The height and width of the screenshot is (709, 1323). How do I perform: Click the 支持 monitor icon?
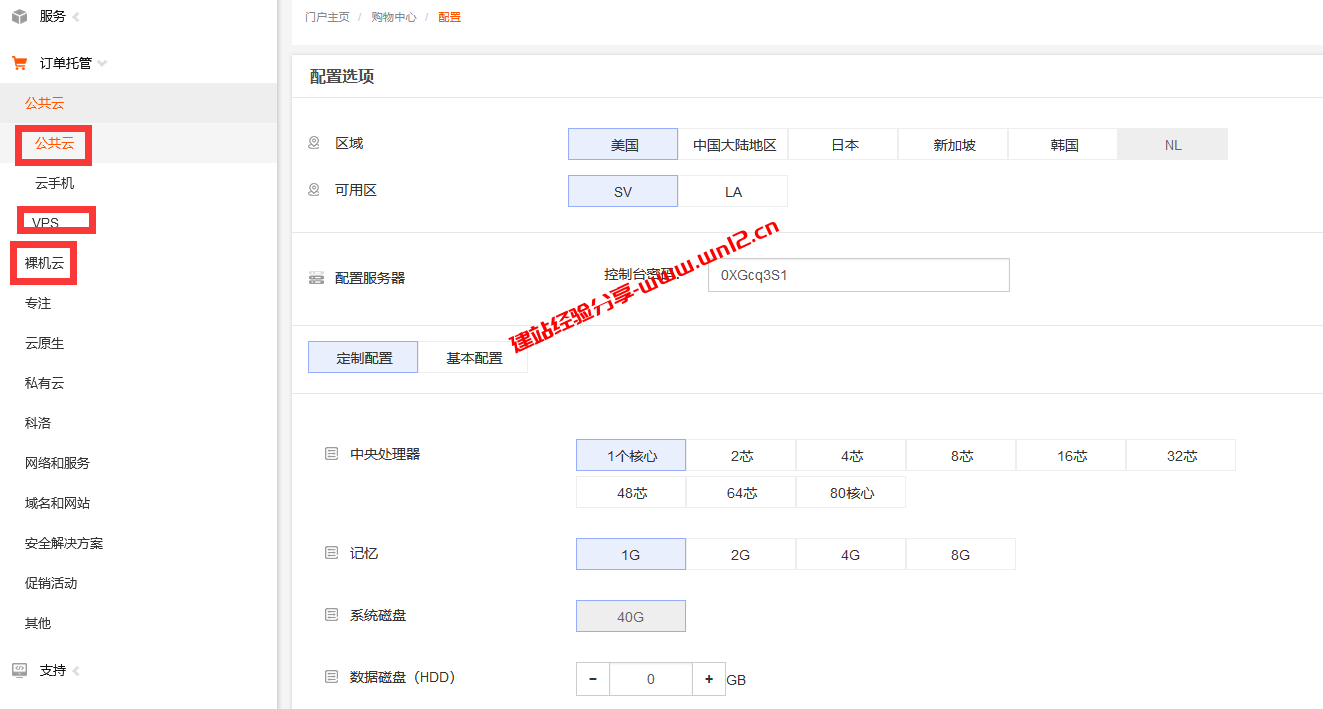tap(19, 670)
